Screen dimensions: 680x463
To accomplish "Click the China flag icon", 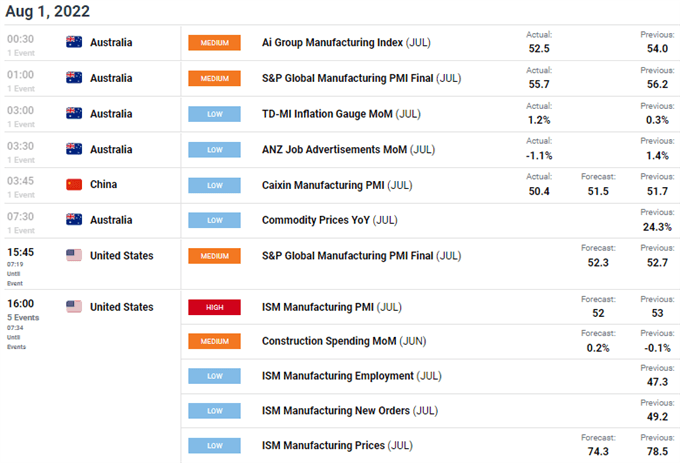I will click(x=73, y=184).
